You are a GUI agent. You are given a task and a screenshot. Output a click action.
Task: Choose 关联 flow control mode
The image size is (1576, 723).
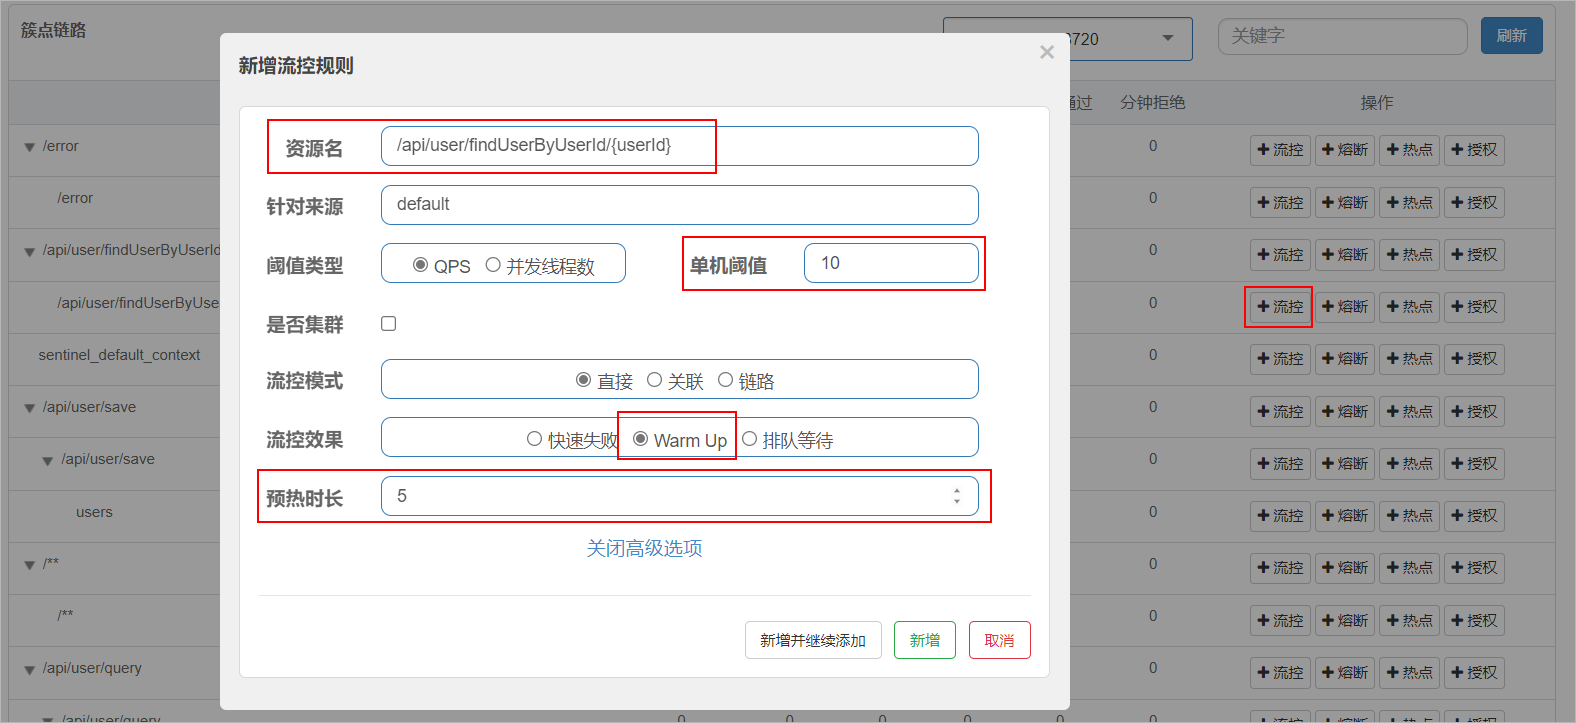655,380
